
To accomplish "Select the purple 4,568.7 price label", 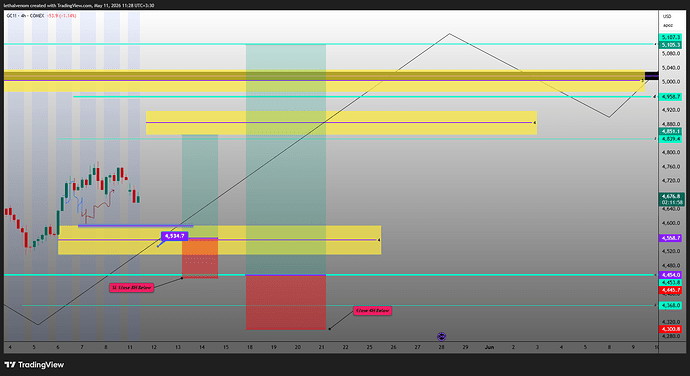I will [x=670, y=238].
